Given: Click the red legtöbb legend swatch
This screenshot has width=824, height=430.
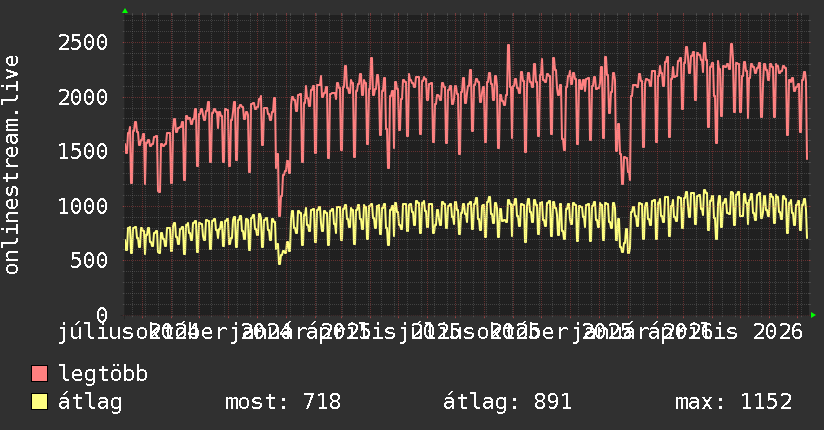Looking at the screenshot, I should tap(39, 374).
